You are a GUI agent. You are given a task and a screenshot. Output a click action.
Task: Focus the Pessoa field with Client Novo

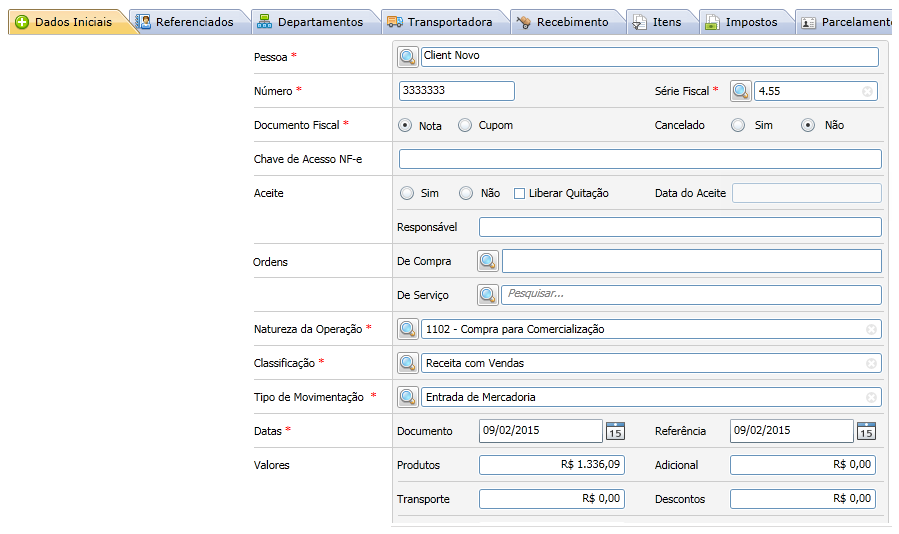[650, 57]
